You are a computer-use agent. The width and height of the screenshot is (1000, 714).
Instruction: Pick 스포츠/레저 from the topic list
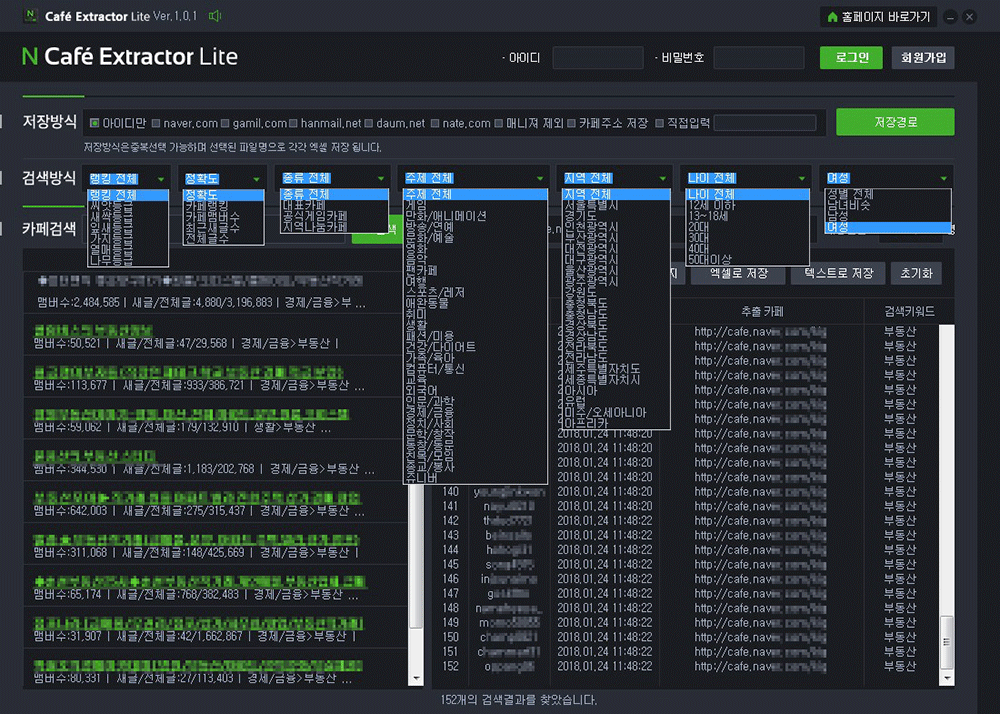475,292
